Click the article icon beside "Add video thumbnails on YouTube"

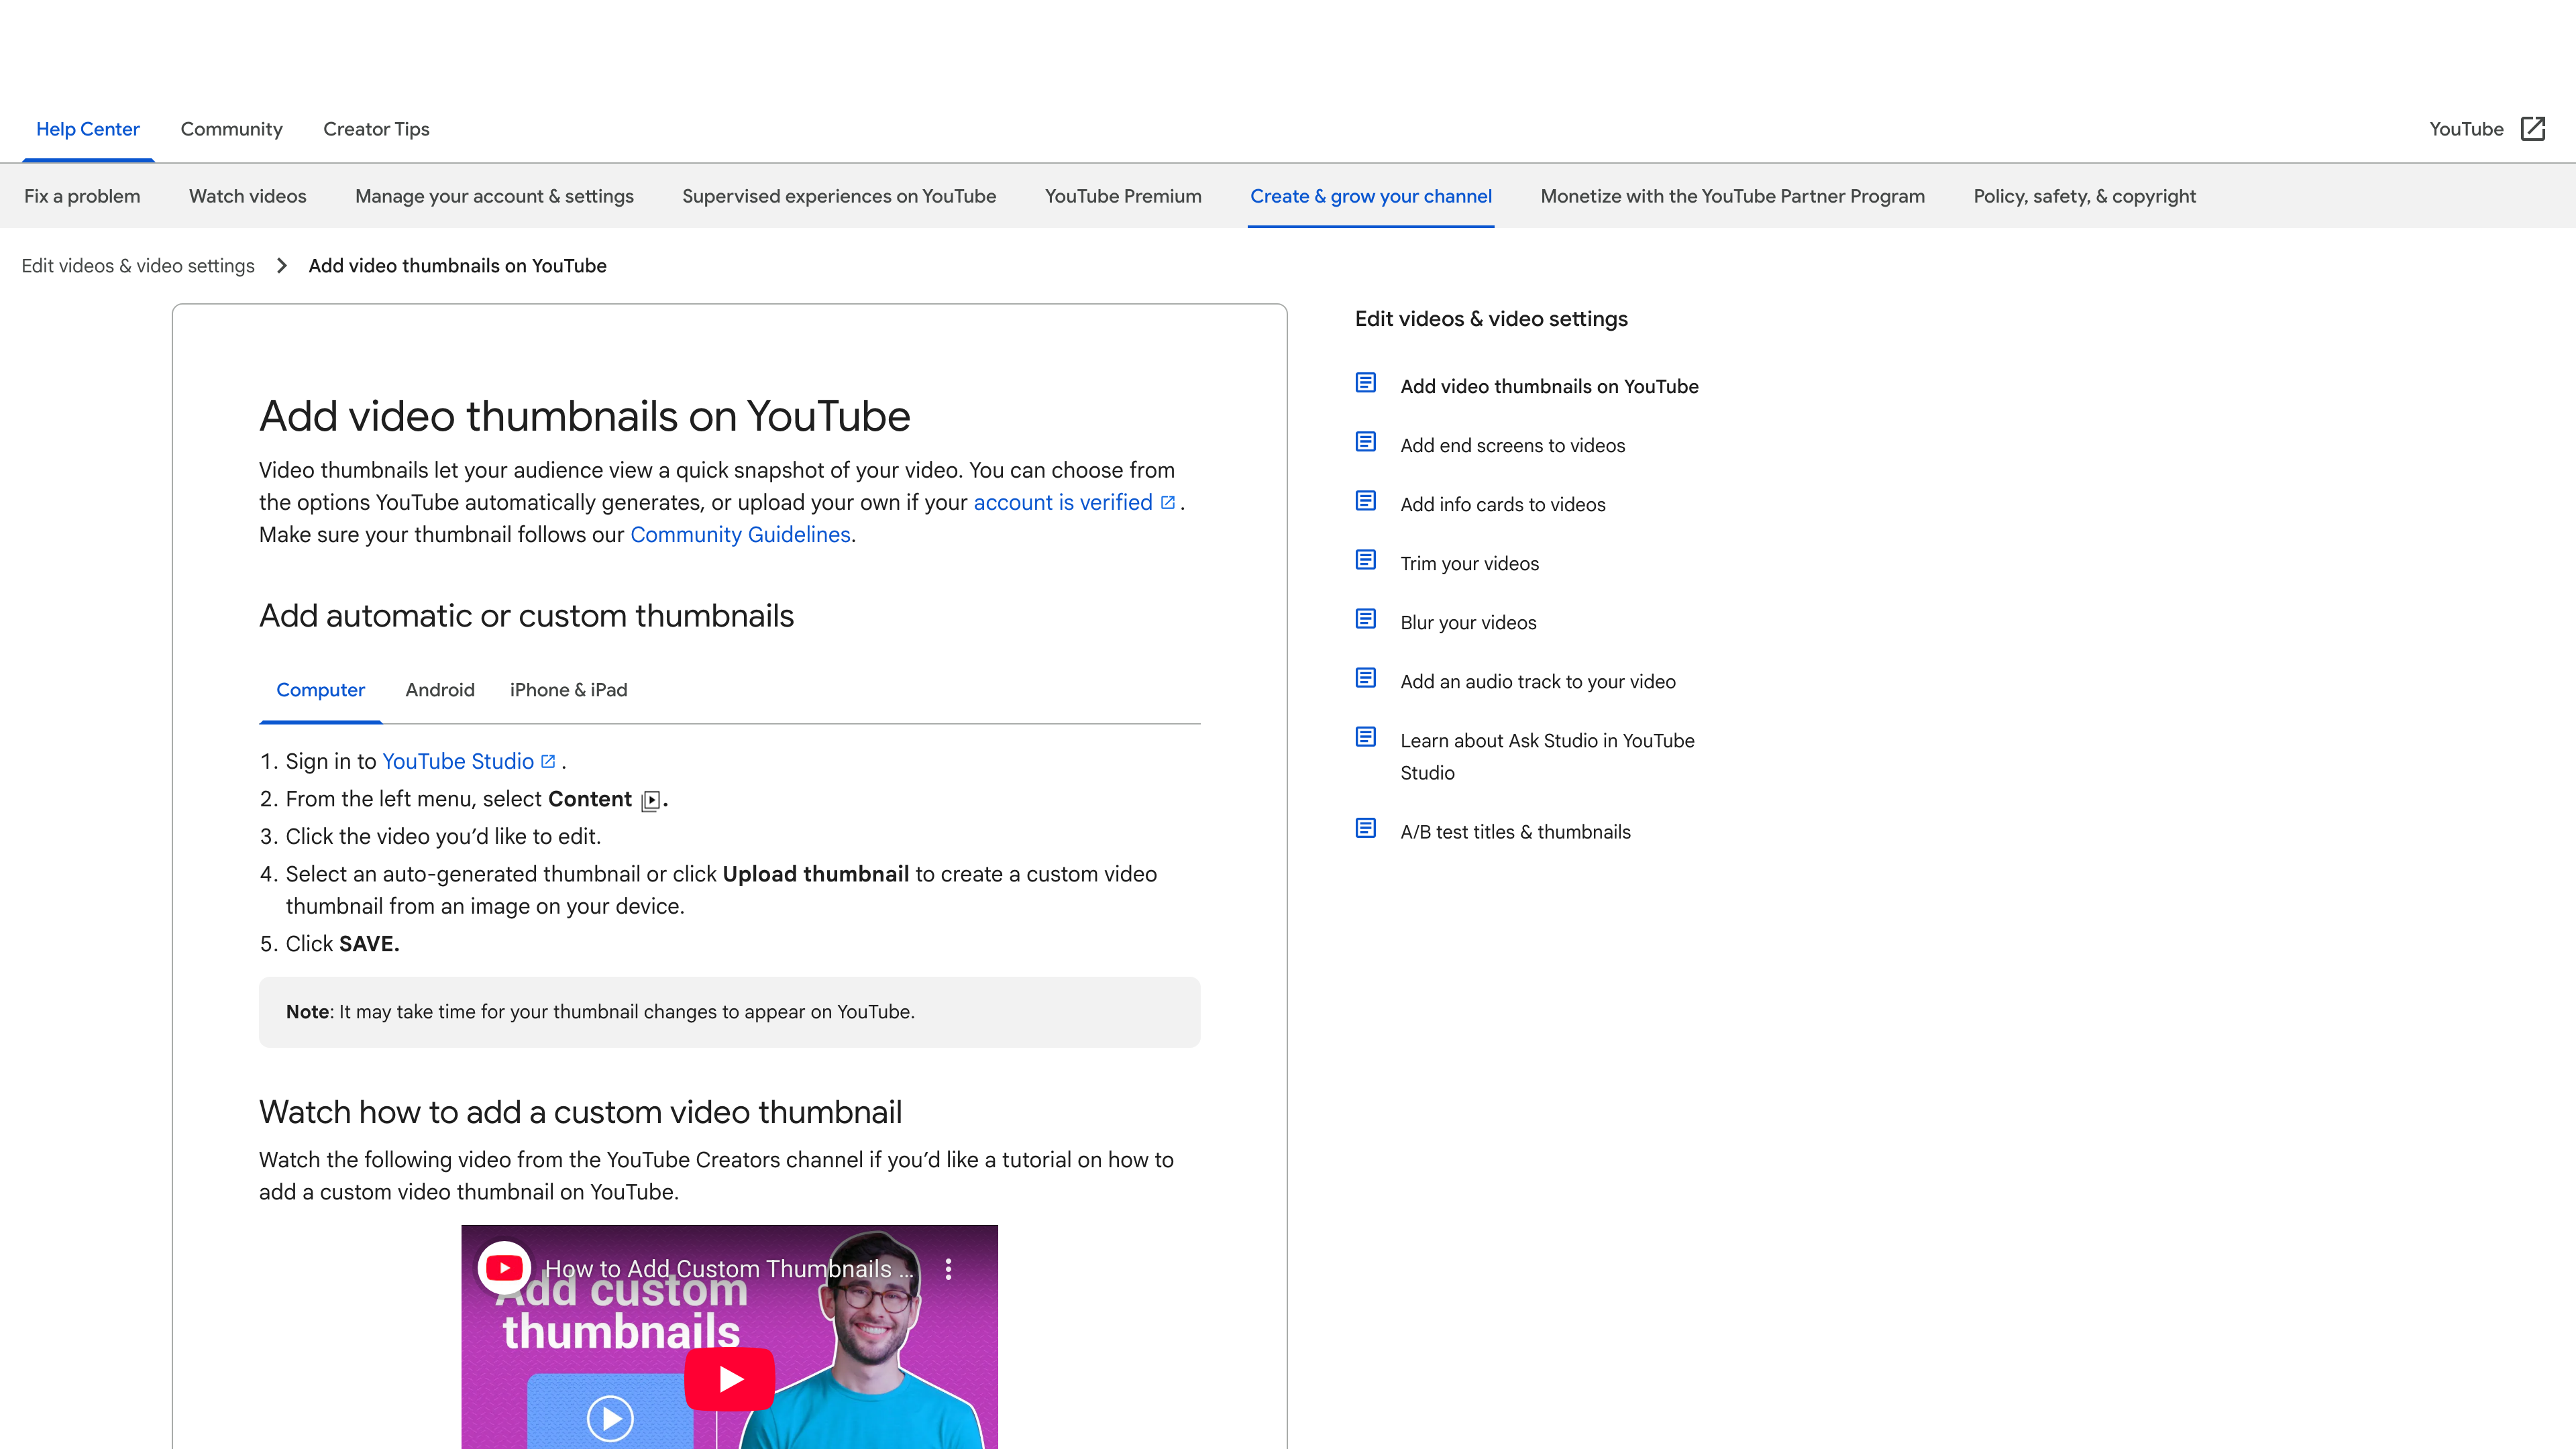coord(1365,382)
